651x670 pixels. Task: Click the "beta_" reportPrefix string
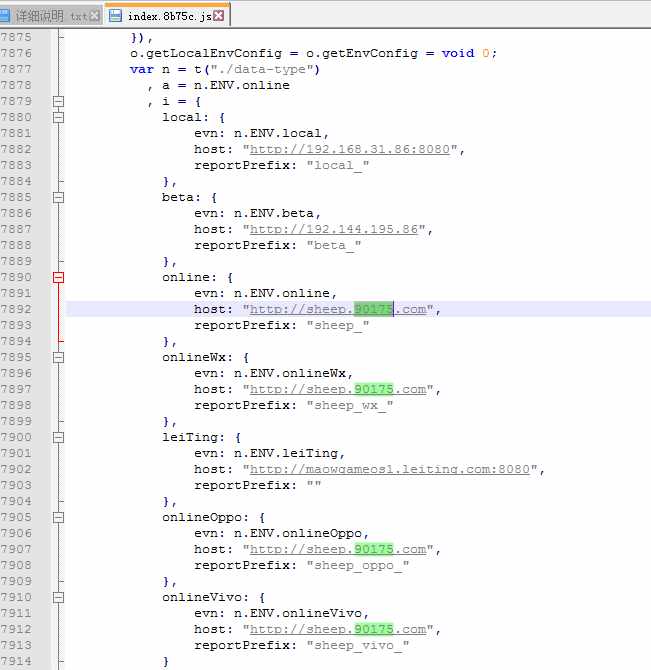coord(334,245)
